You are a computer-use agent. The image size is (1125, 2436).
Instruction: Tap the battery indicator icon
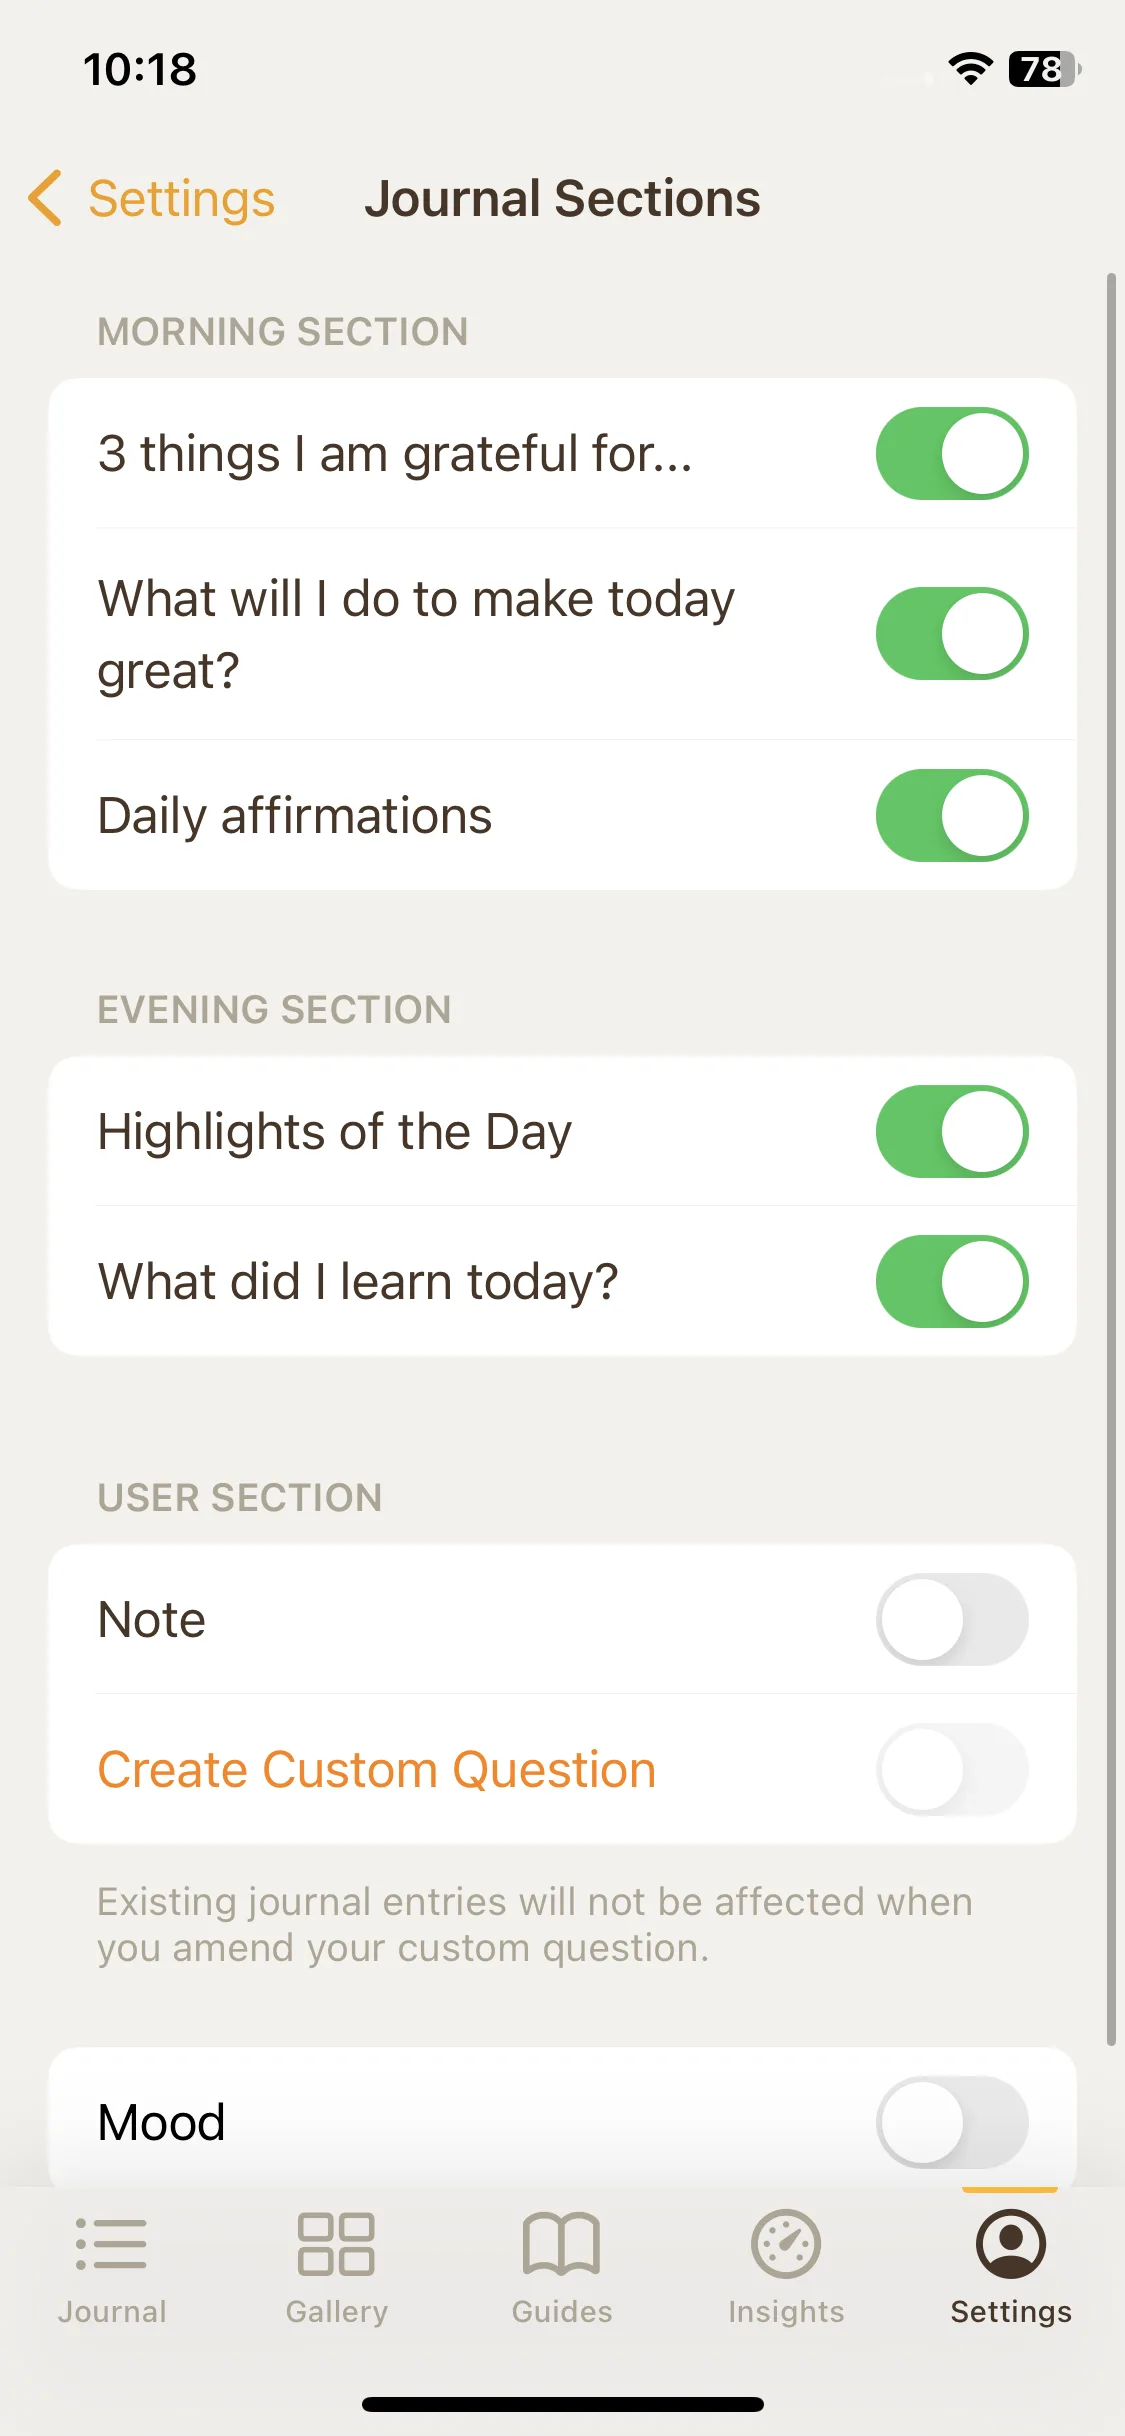click(x=1045, y=69)
